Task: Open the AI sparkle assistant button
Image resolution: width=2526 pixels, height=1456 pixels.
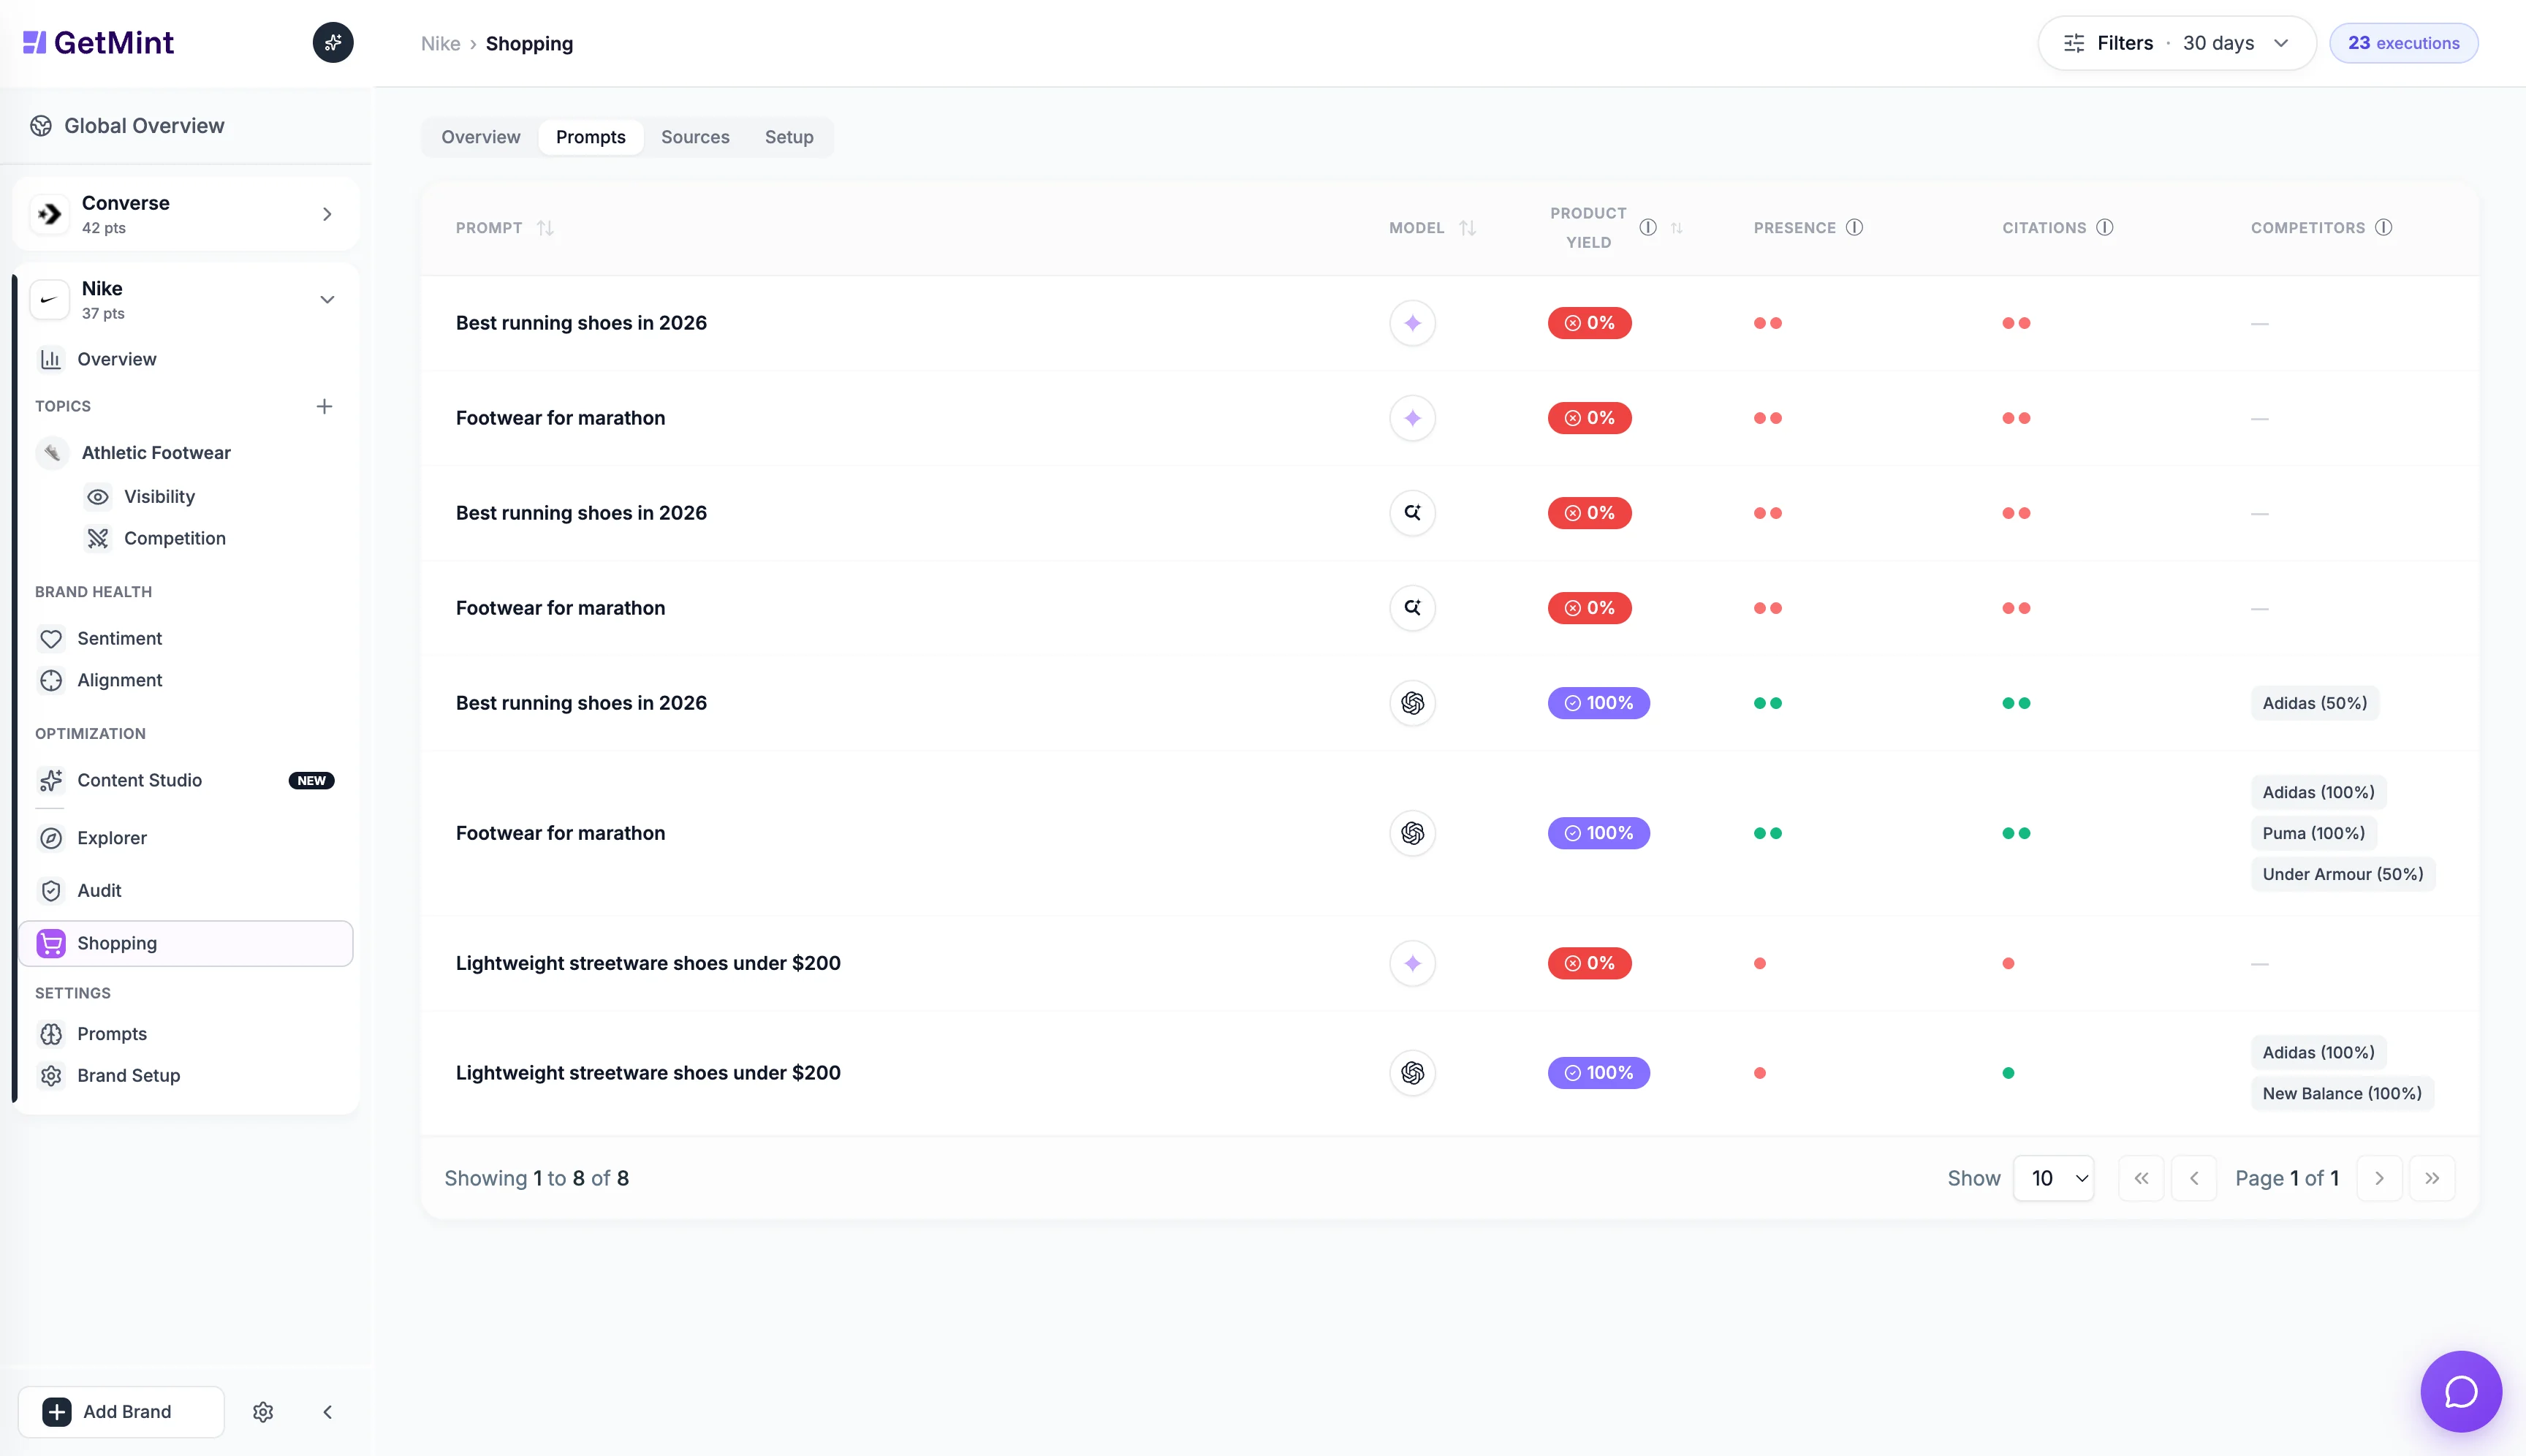Action: pyautogui.click(x=333, y=42)
